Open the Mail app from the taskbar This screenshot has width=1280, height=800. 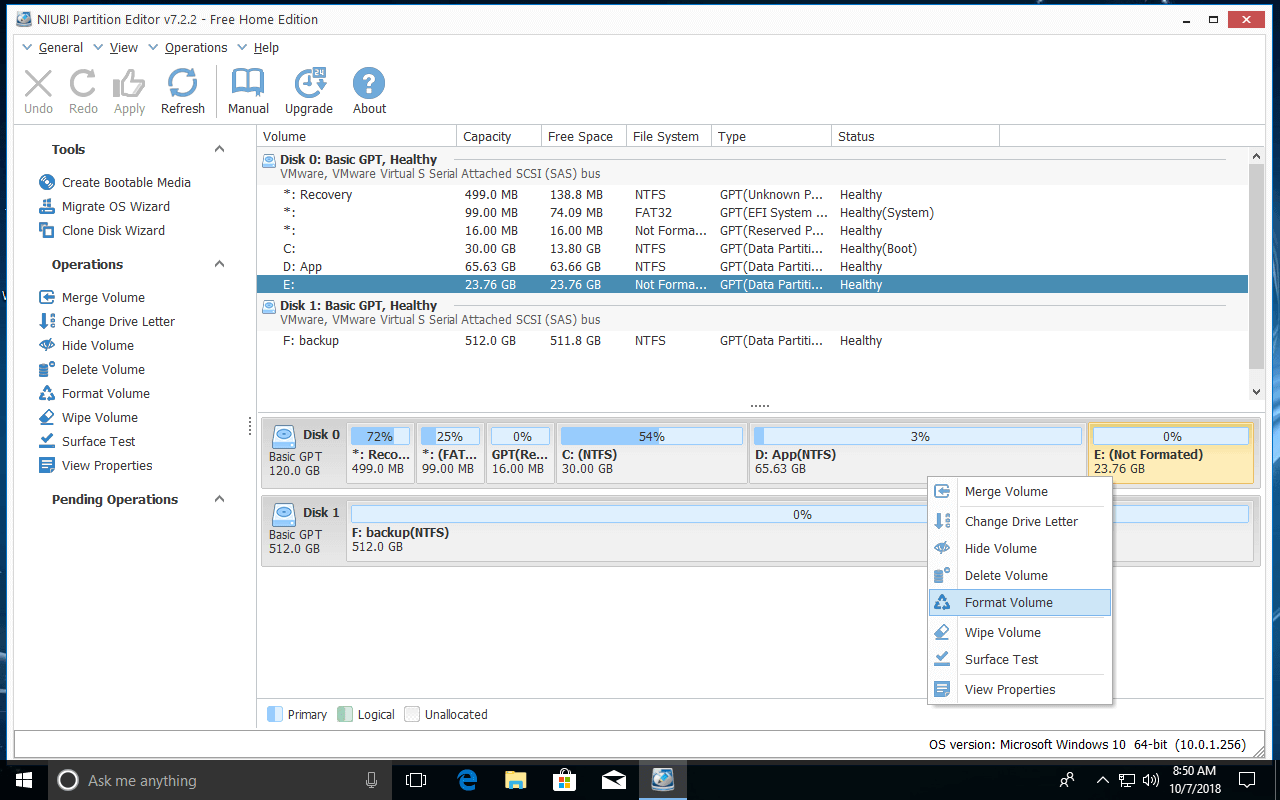613,780
